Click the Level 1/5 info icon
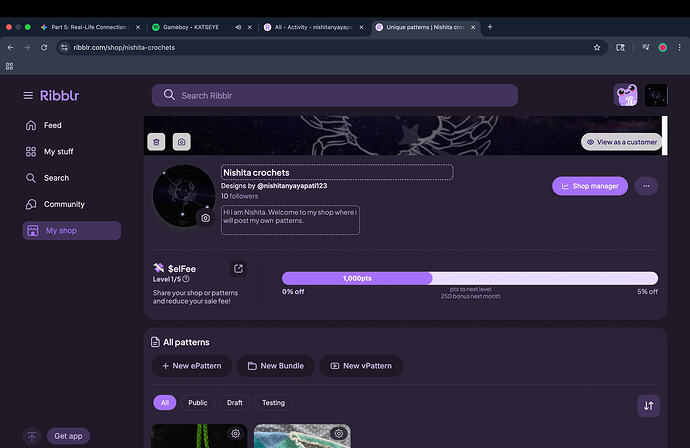The image size is (690, 448). click(x=186, y=279)
